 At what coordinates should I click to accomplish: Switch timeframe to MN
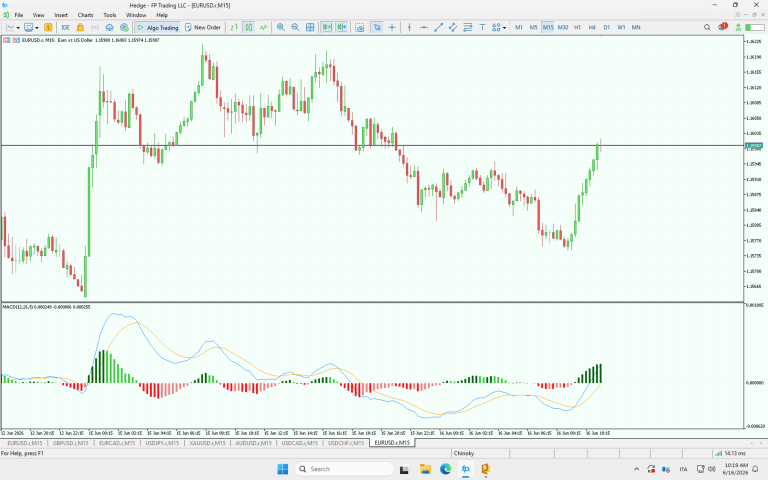pyautogui.click(x=636, y=27)
